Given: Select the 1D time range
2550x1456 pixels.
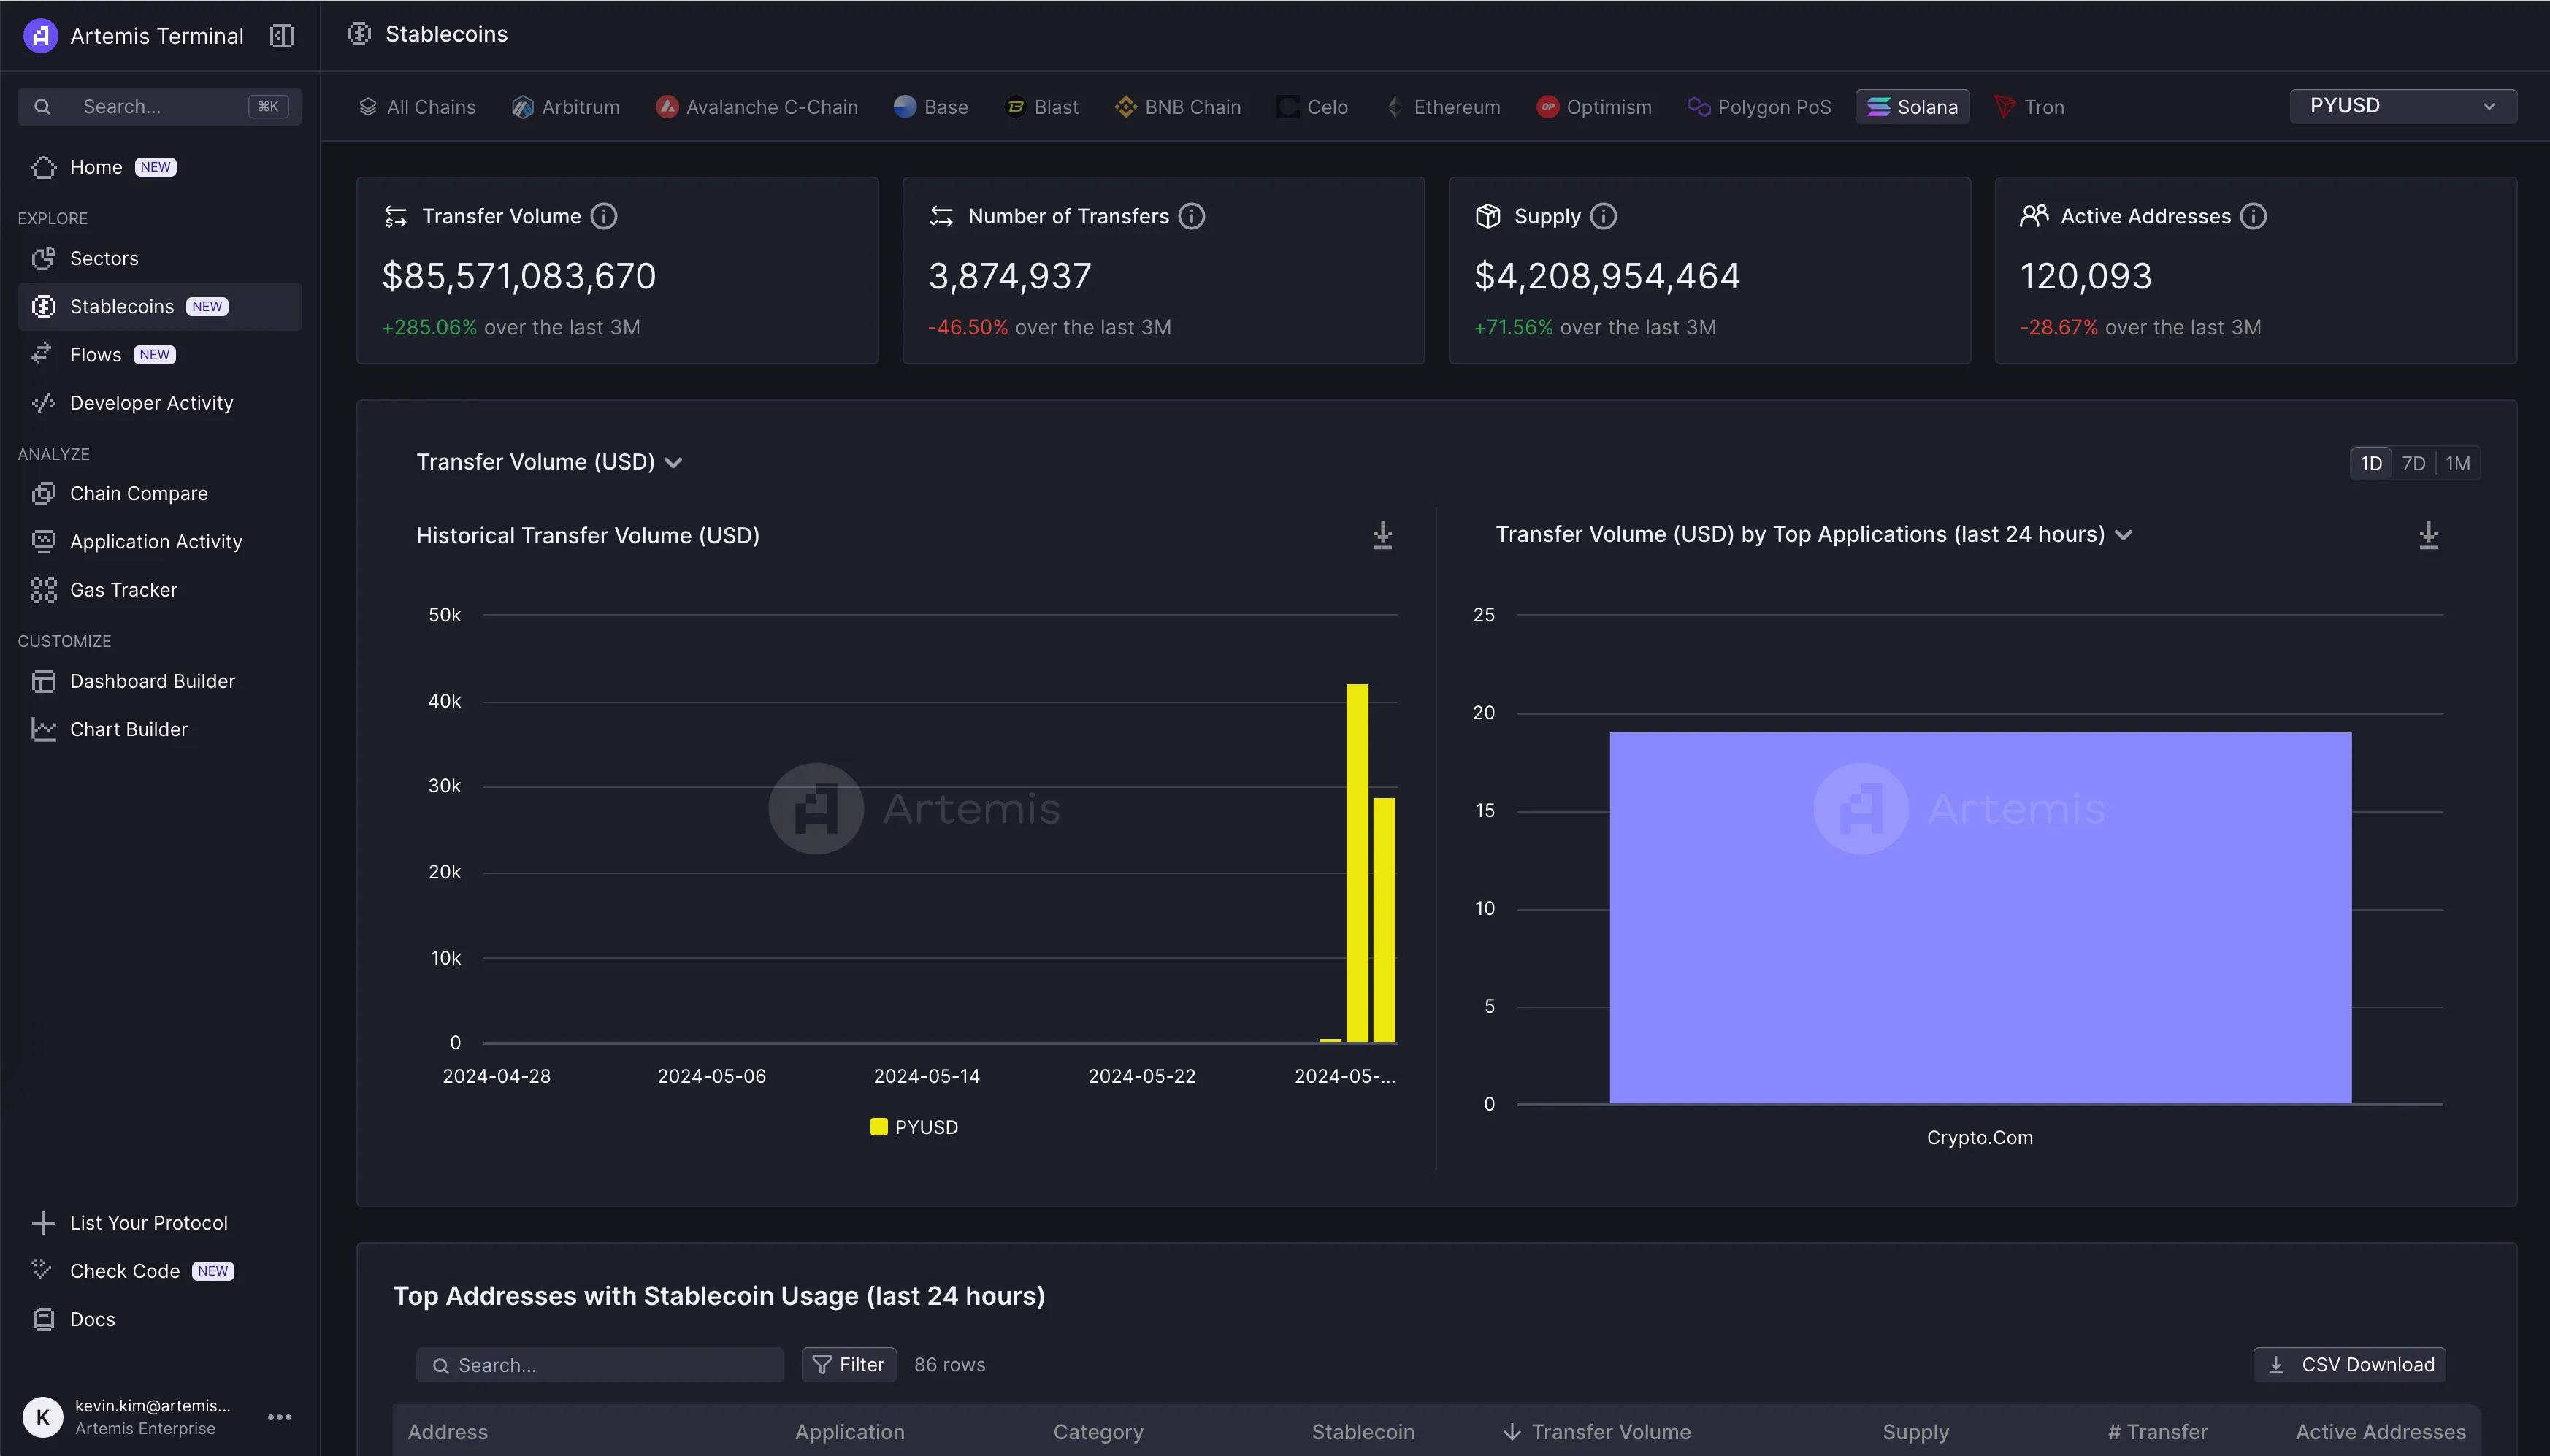Looking at the screenshot, I should pyautogui.click(x=2371, y=463).
